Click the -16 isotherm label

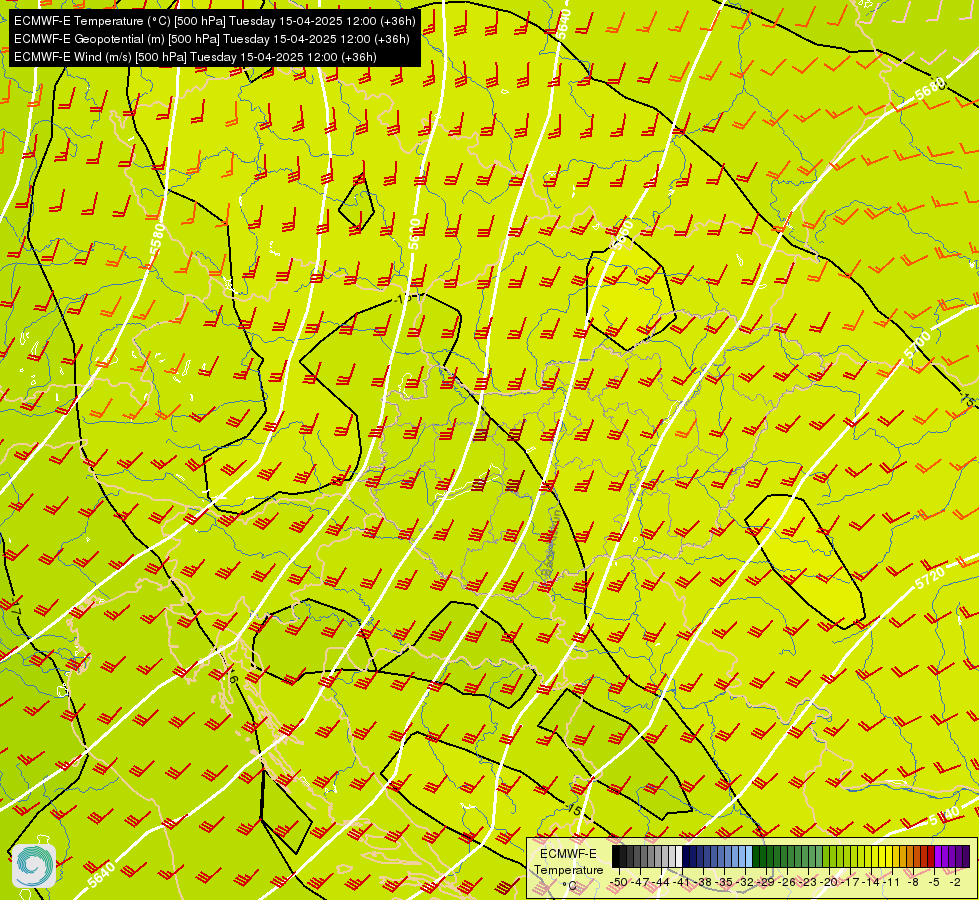(232, 676)
